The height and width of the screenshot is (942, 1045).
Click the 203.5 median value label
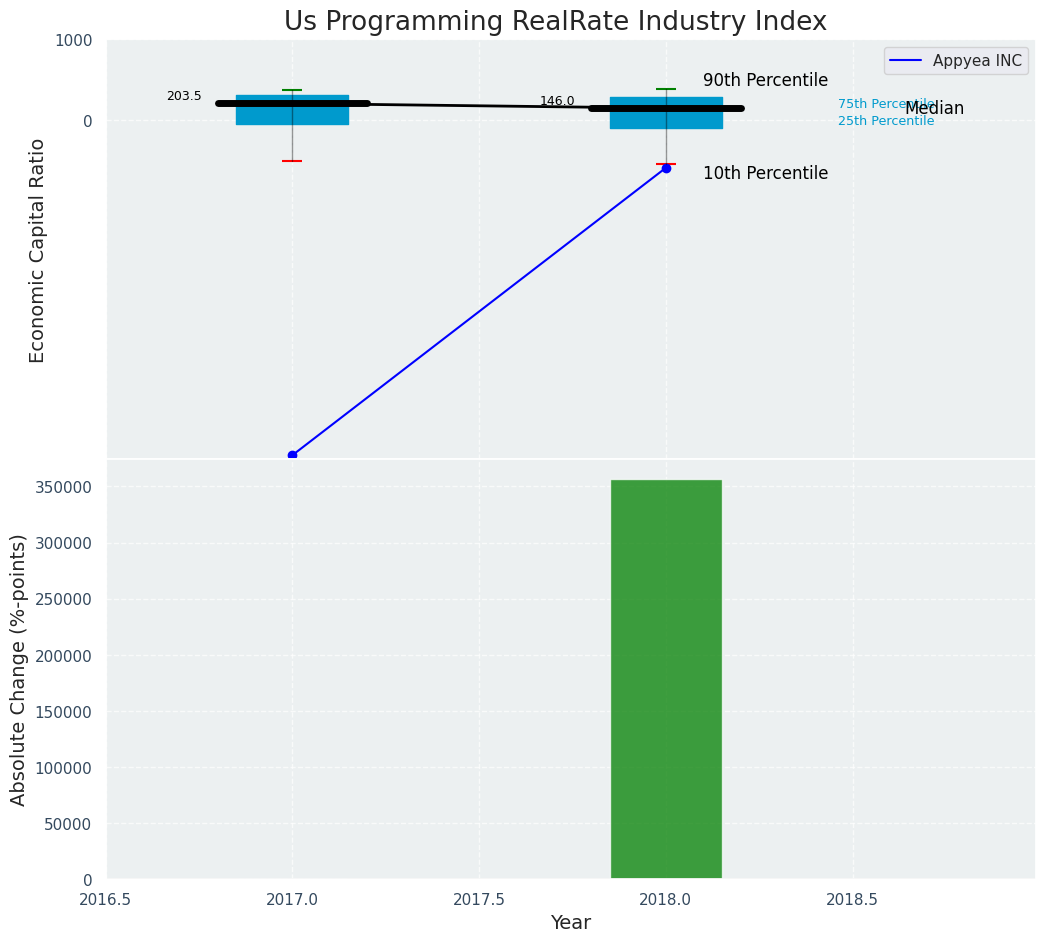click(184, 96)
